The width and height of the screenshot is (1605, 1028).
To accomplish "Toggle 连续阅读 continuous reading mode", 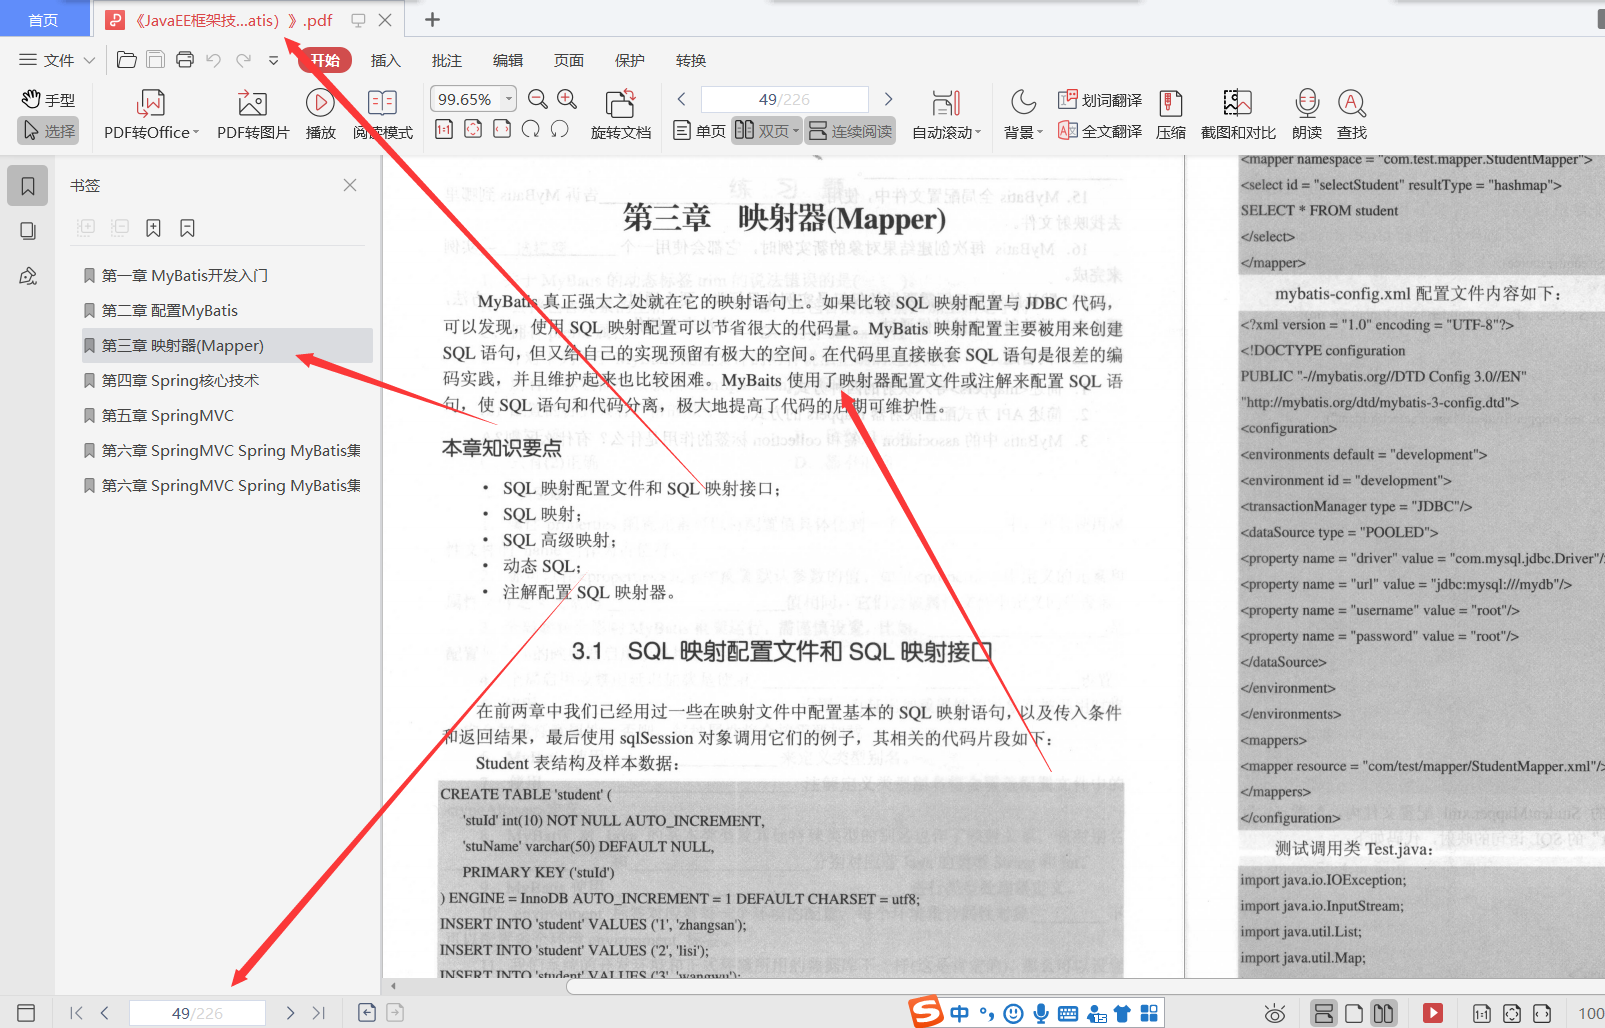I will [850, 131].
